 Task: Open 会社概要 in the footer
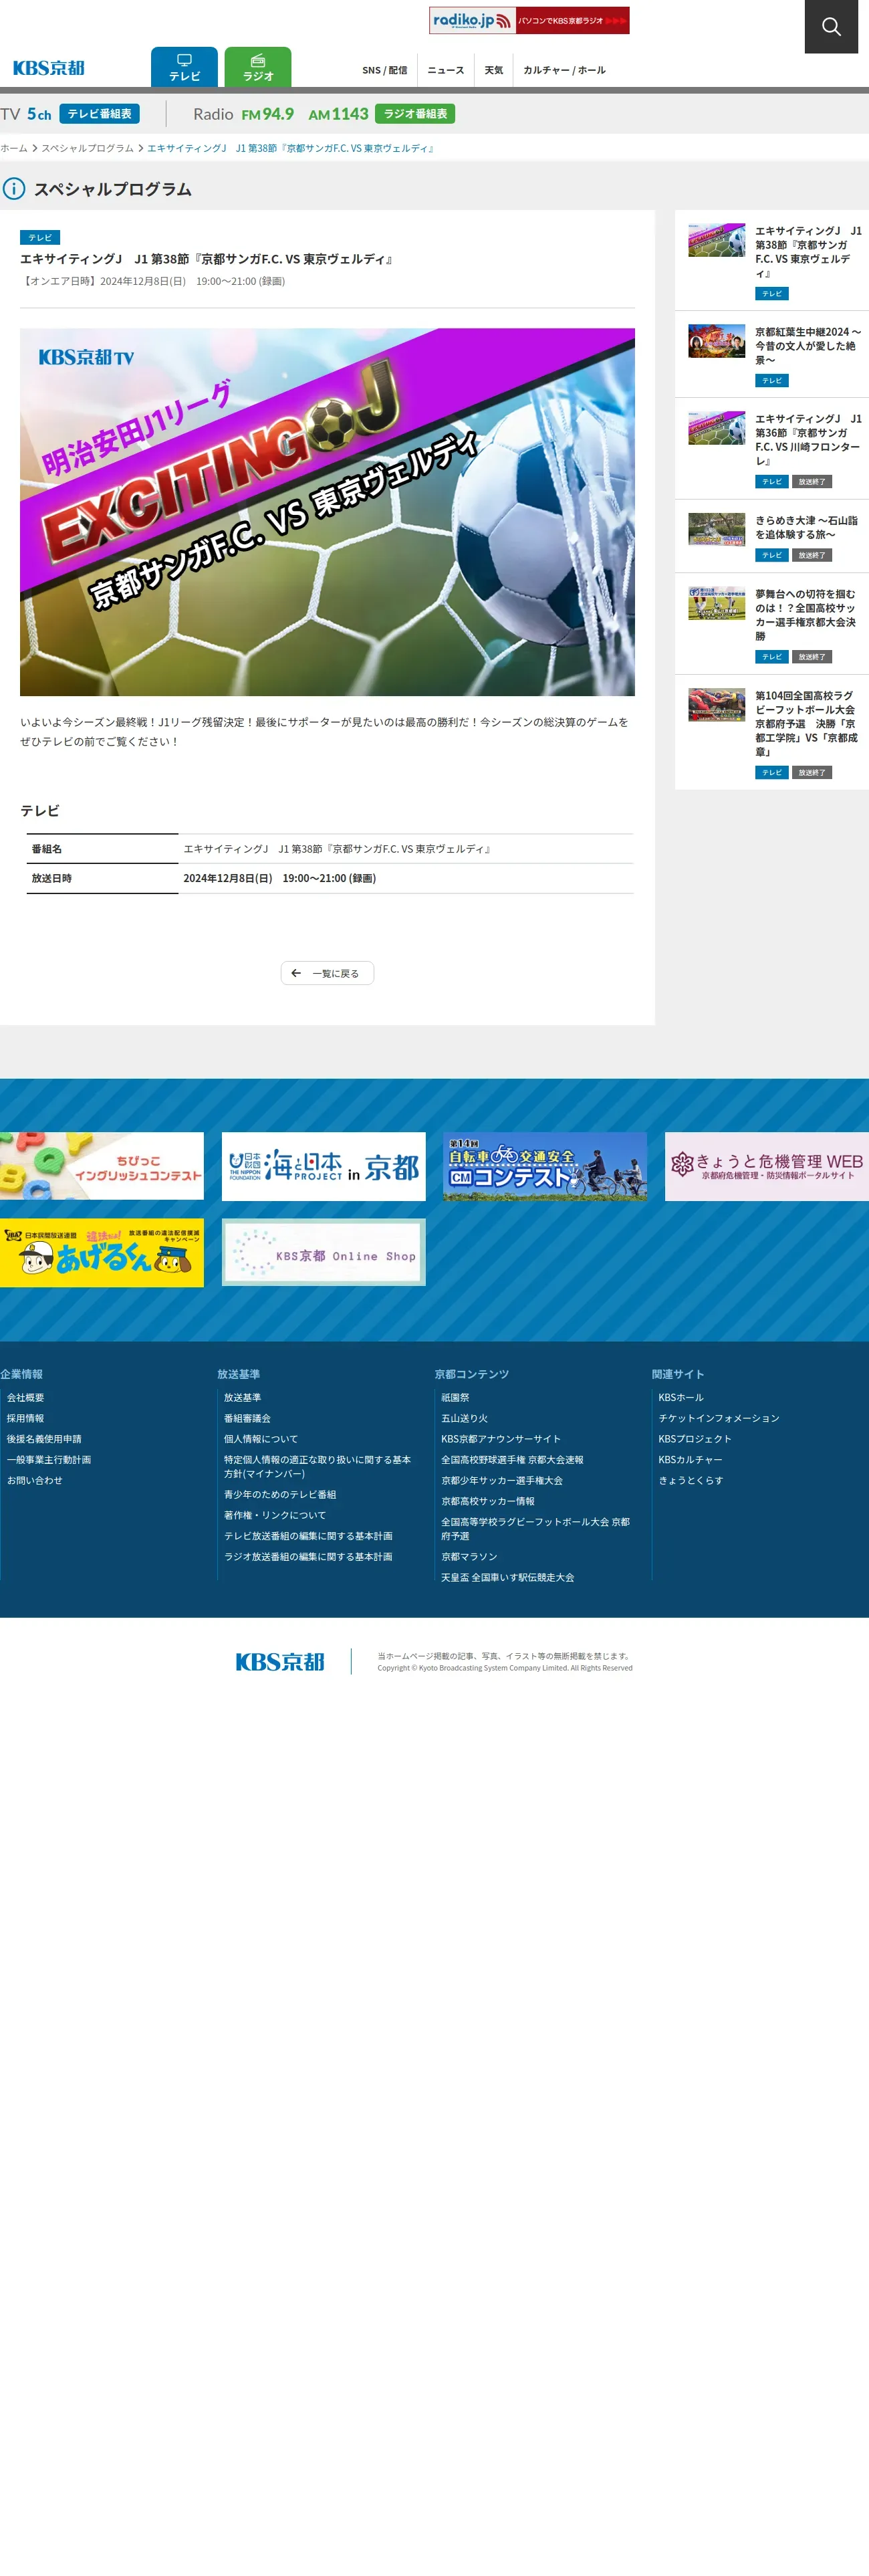25,1397
